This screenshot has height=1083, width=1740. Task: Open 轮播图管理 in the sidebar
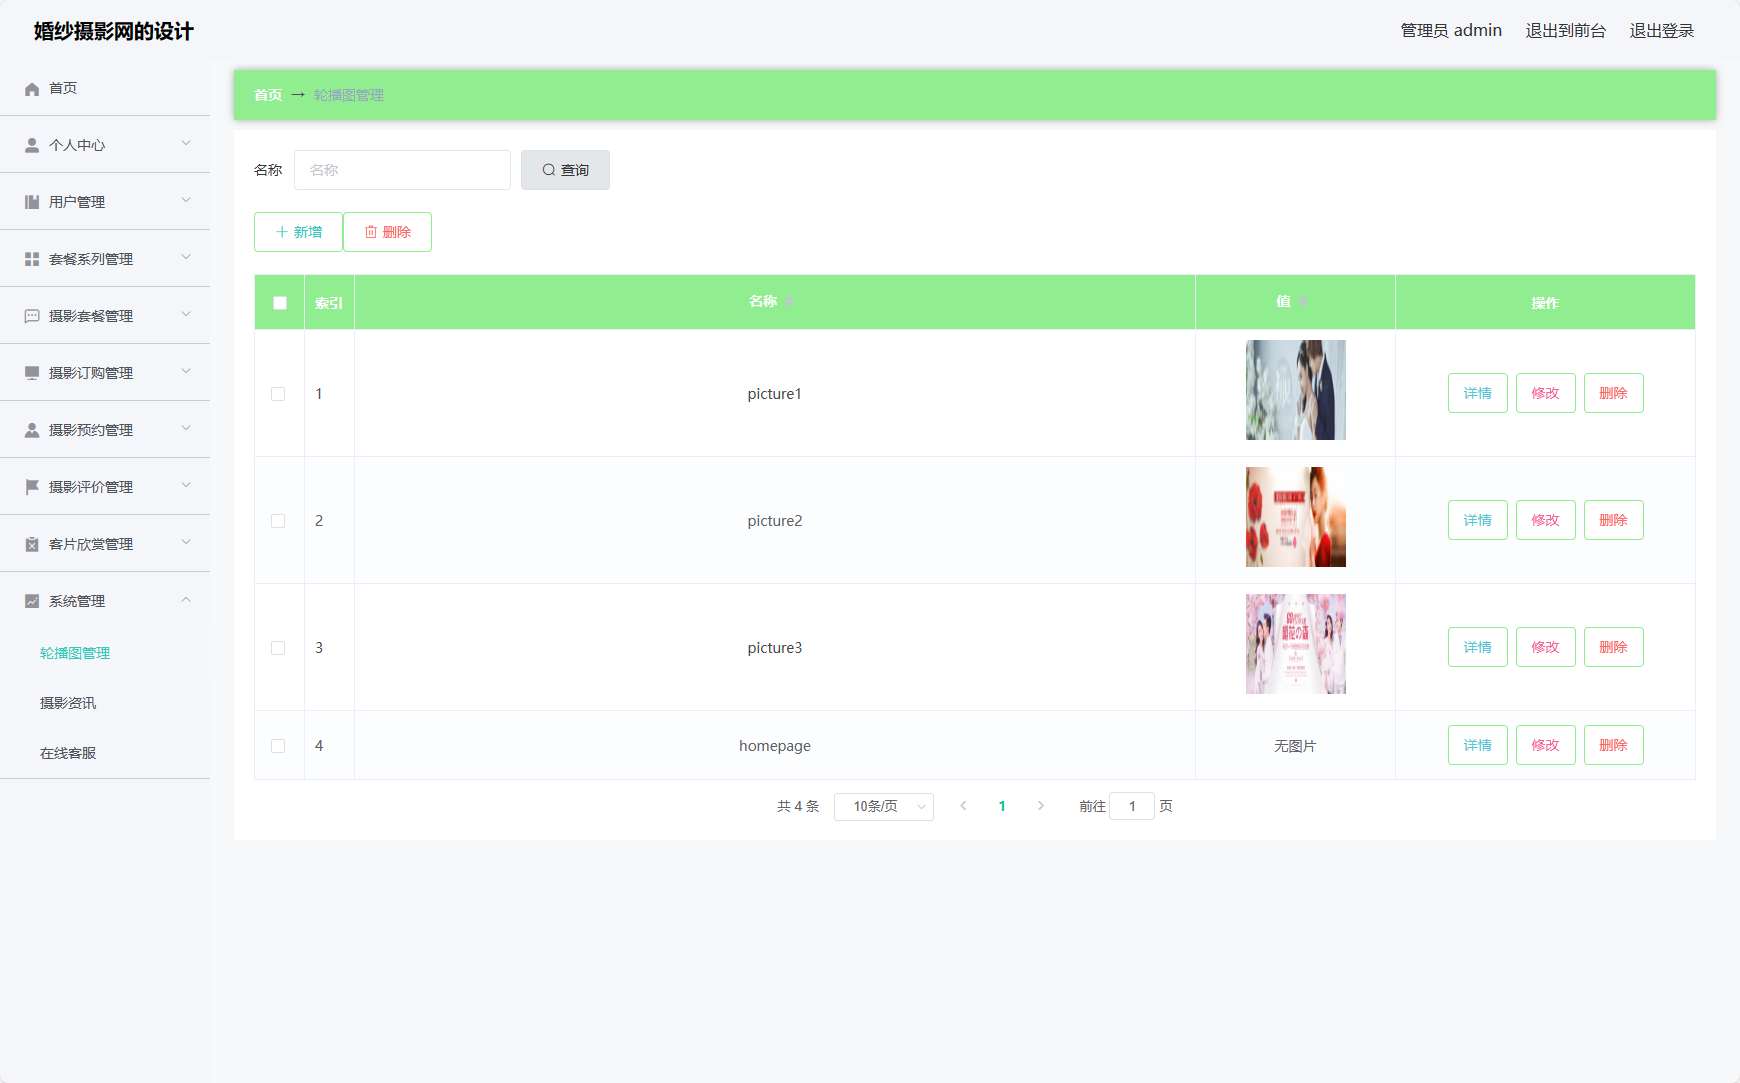[x=75, y=654]
